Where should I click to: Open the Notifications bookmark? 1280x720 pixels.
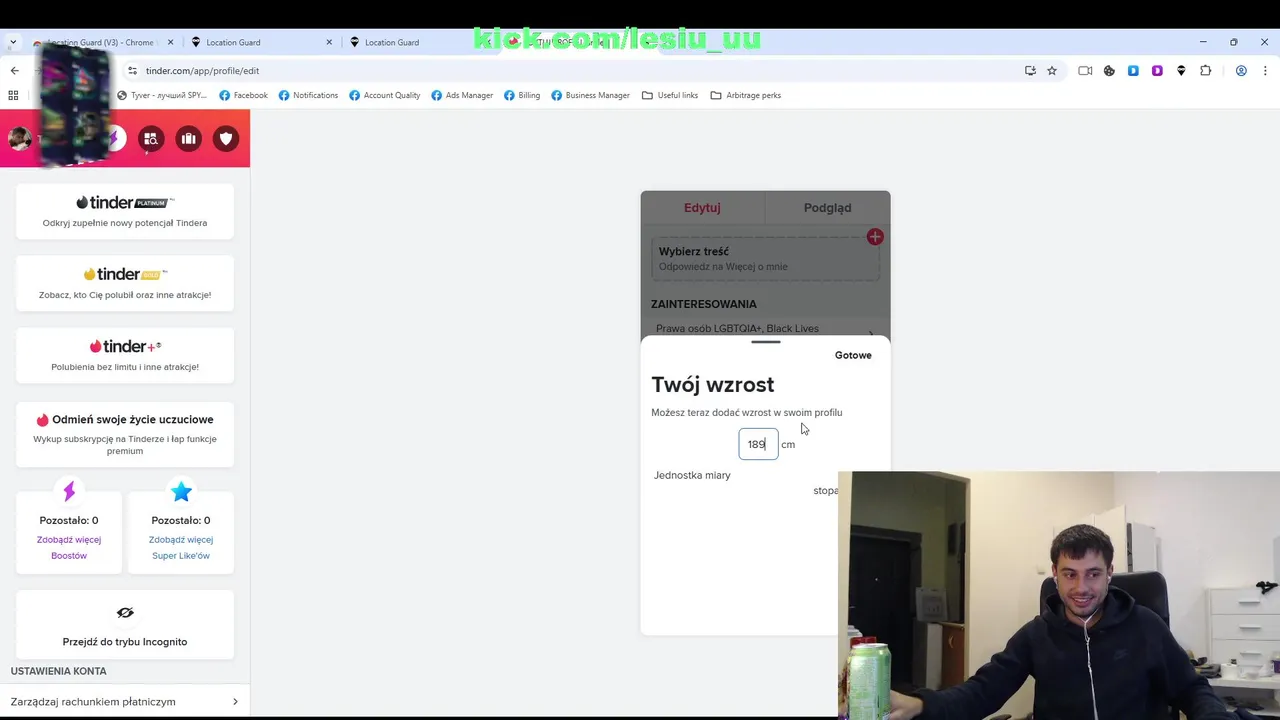pyautogui.click(x=308, y=95)
